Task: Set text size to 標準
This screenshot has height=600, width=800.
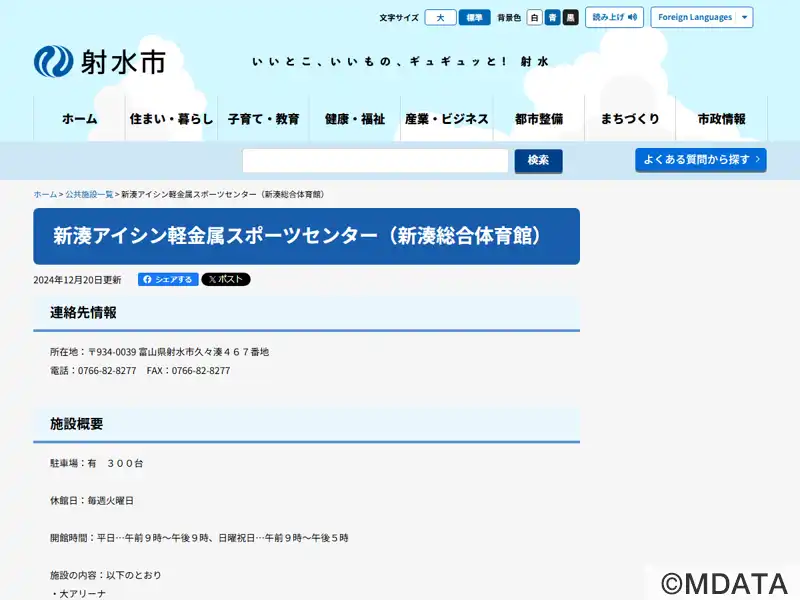Action: point(474,17)
